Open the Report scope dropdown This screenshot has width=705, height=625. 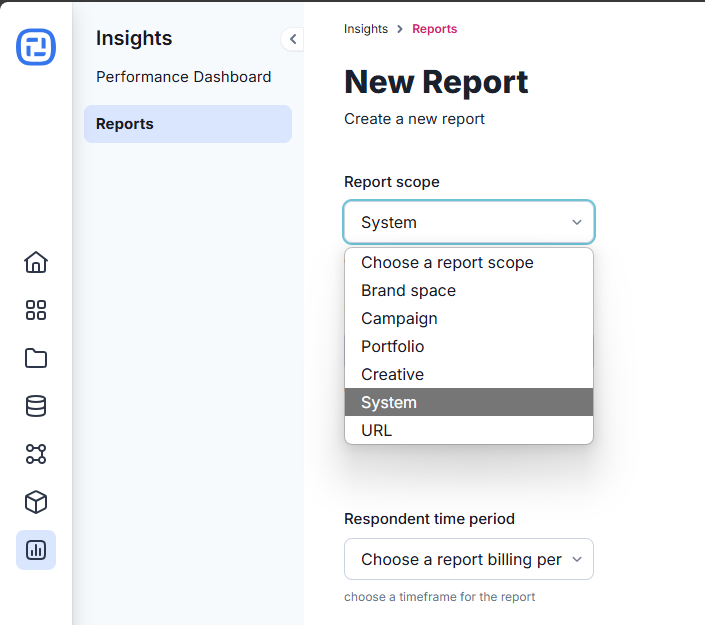tap(469, 222)
